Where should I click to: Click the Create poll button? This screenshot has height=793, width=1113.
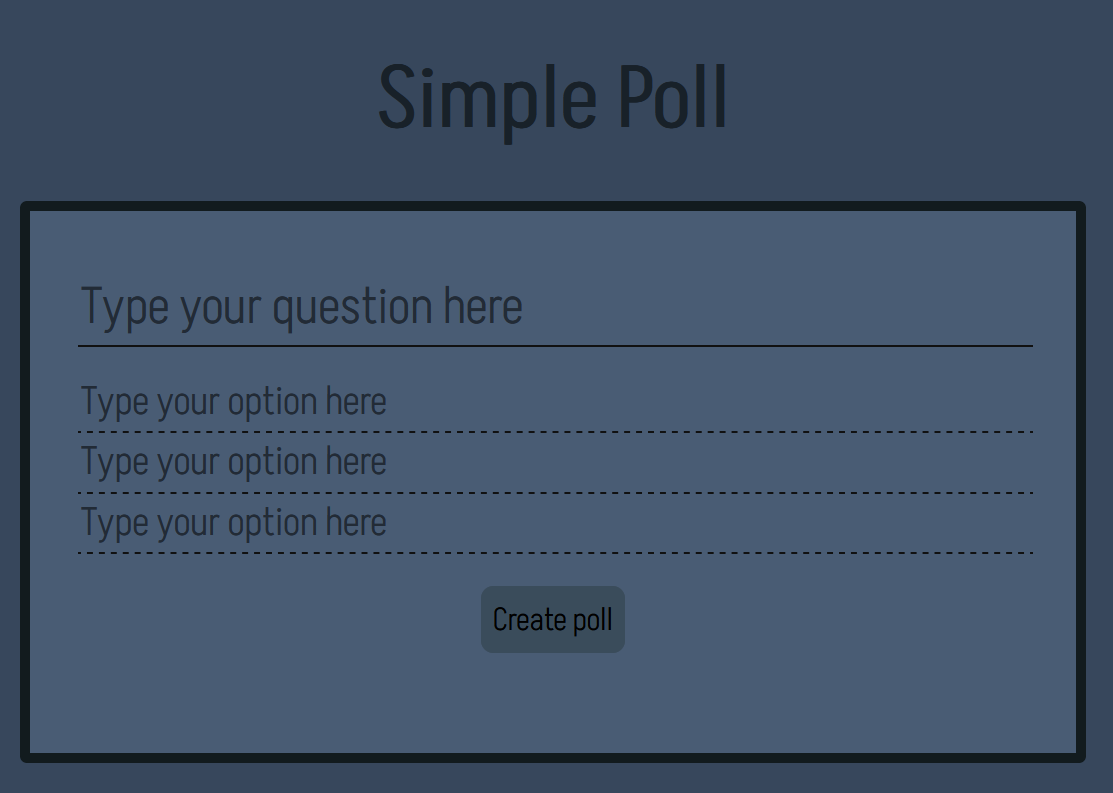click(x=552, y=619)
